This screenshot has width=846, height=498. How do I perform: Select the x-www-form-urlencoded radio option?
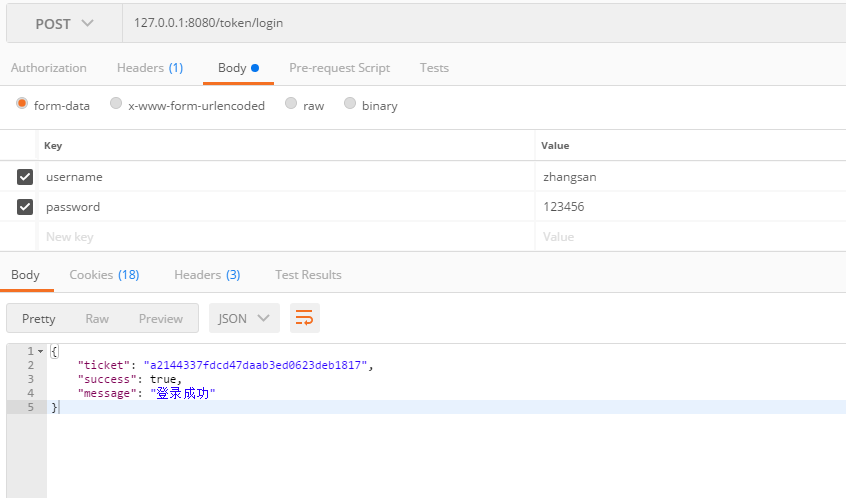point(116,103)
